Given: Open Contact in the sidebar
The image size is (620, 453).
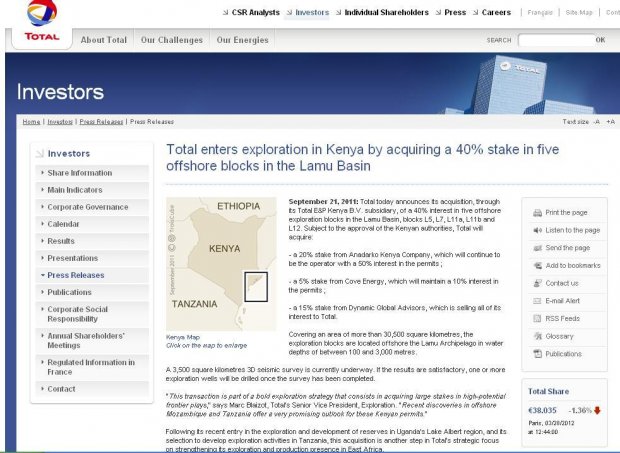Looking at the screenshot, I should coord(92,389).
